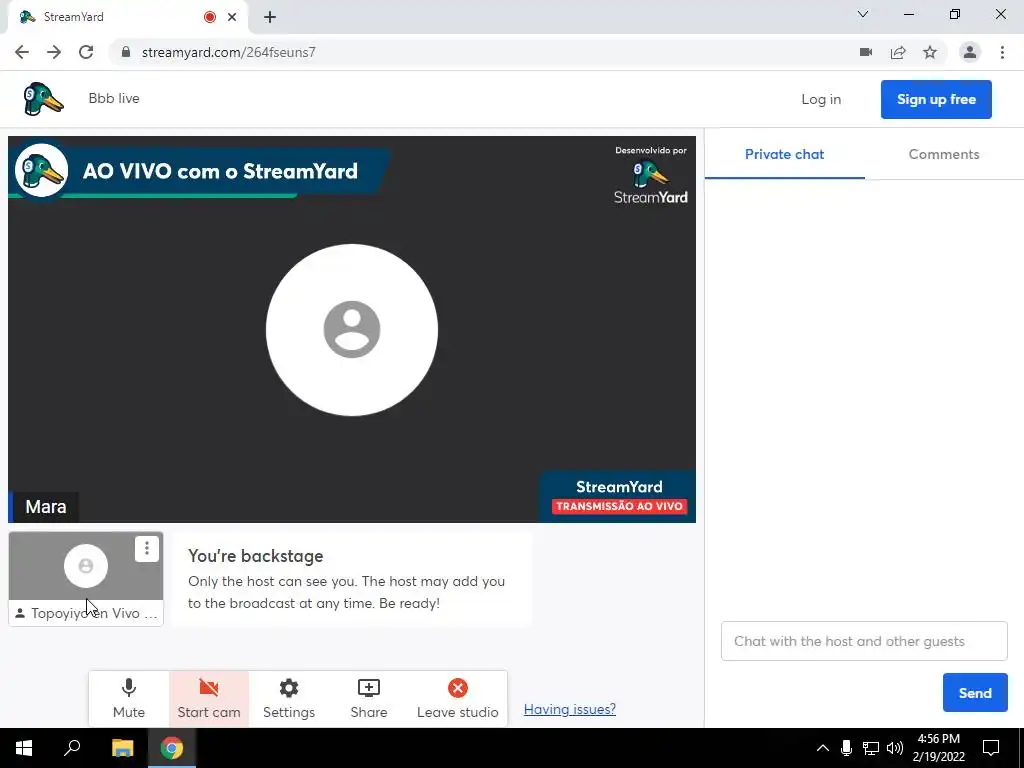Viewport: 1024px width, 768px height.
Task: Open StreamYard duck logo in page header
Action: pos(43,99)
